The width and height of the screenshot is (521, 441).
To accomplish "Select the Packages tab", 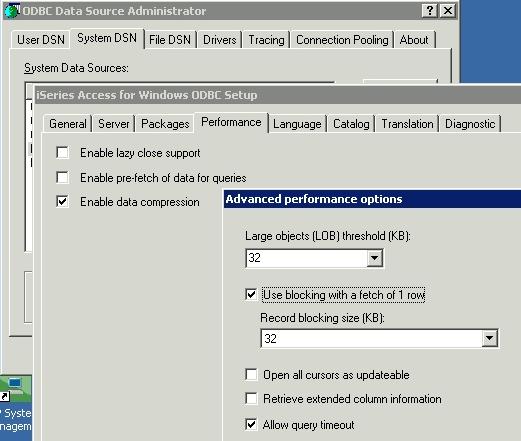I will click(x=165, y=124).
